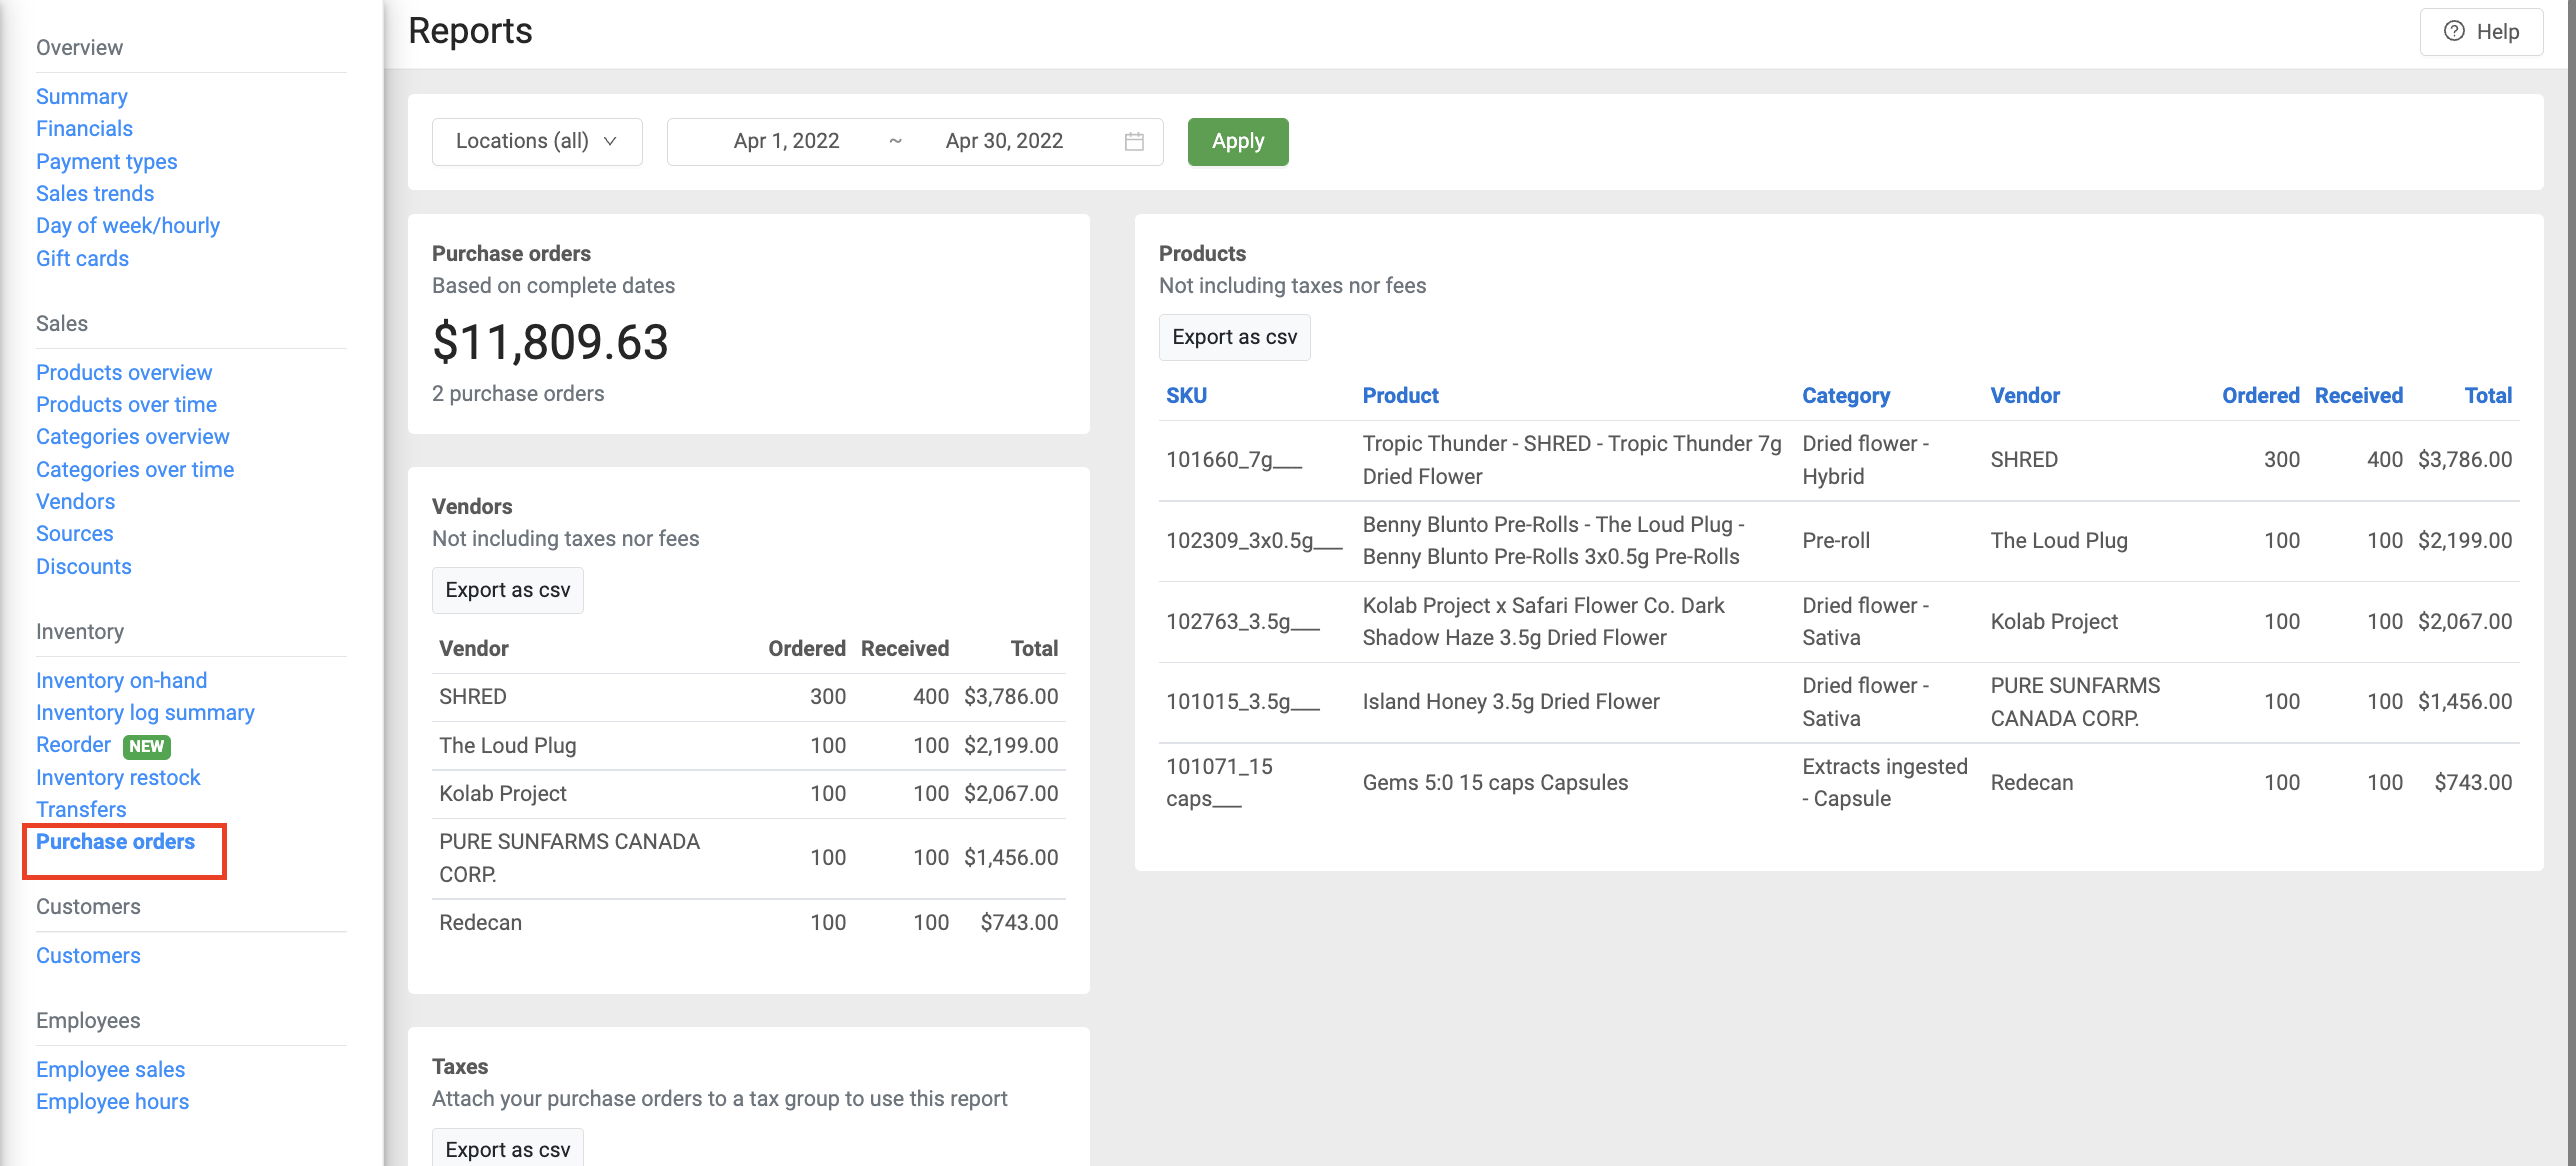Screen dimensions: 2576x1166
Task: Open the Inventory on-hand report
Action: click(x=121, y=680)
